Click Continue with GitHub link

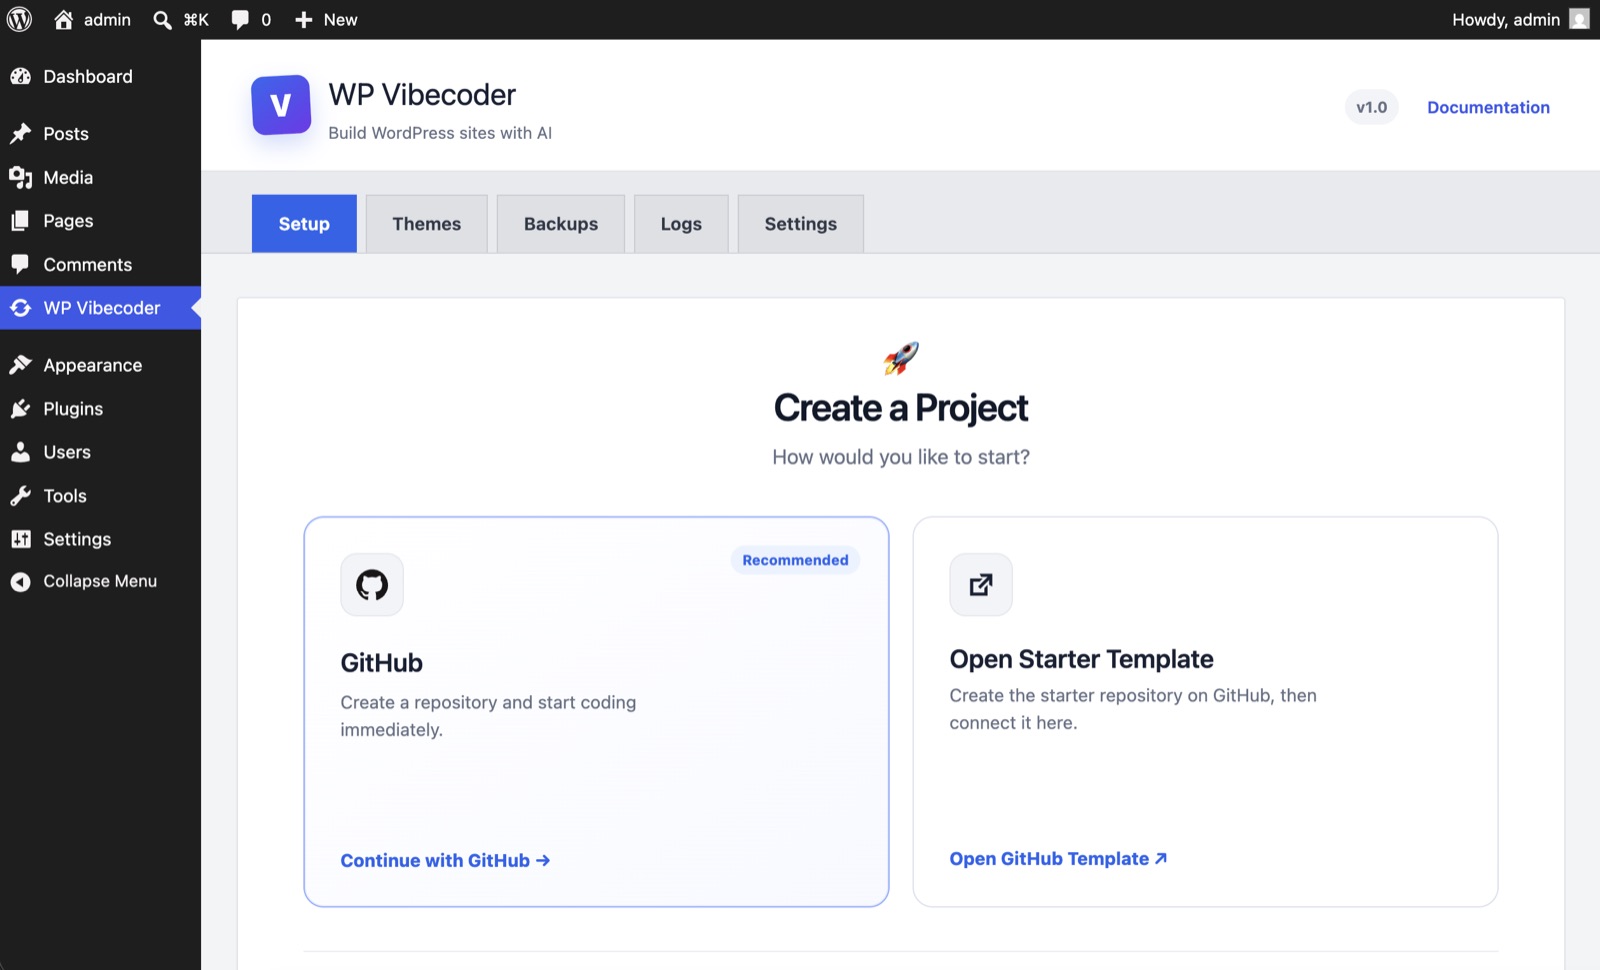coord(445,861)
